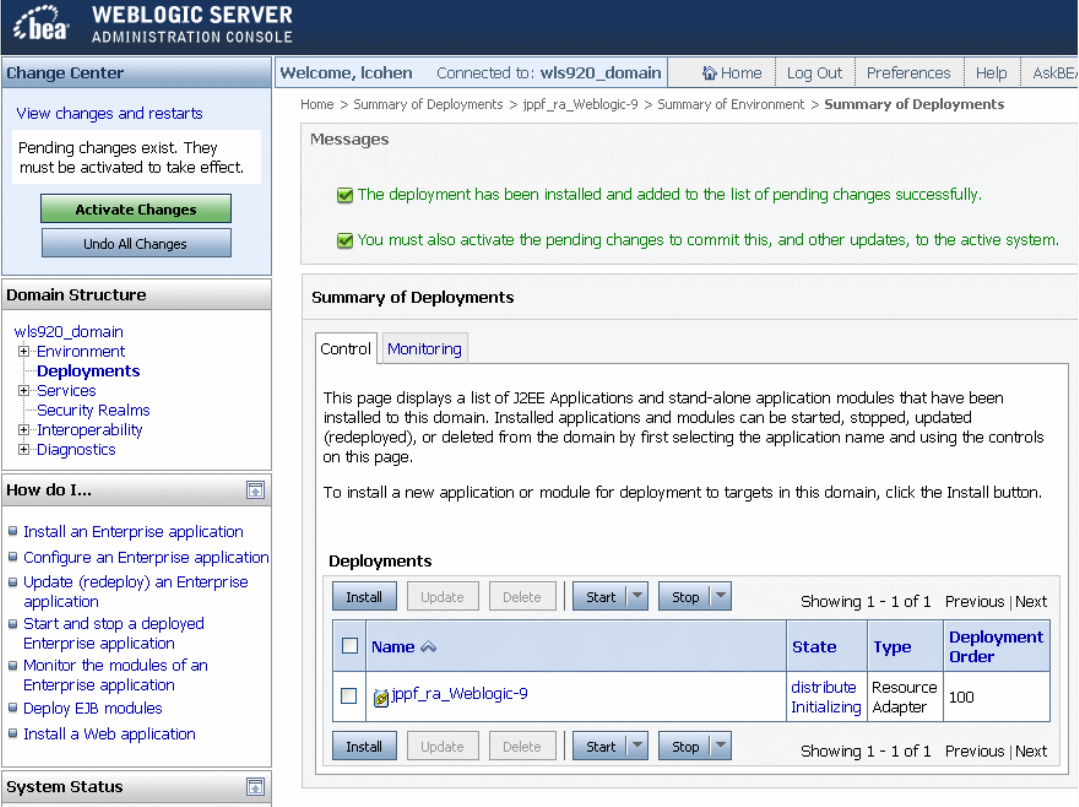Image resolution: width=1079 pixels, height=807 pixels.
Task: Click the Activate Changes button
Action: click(x=136, y=208)
